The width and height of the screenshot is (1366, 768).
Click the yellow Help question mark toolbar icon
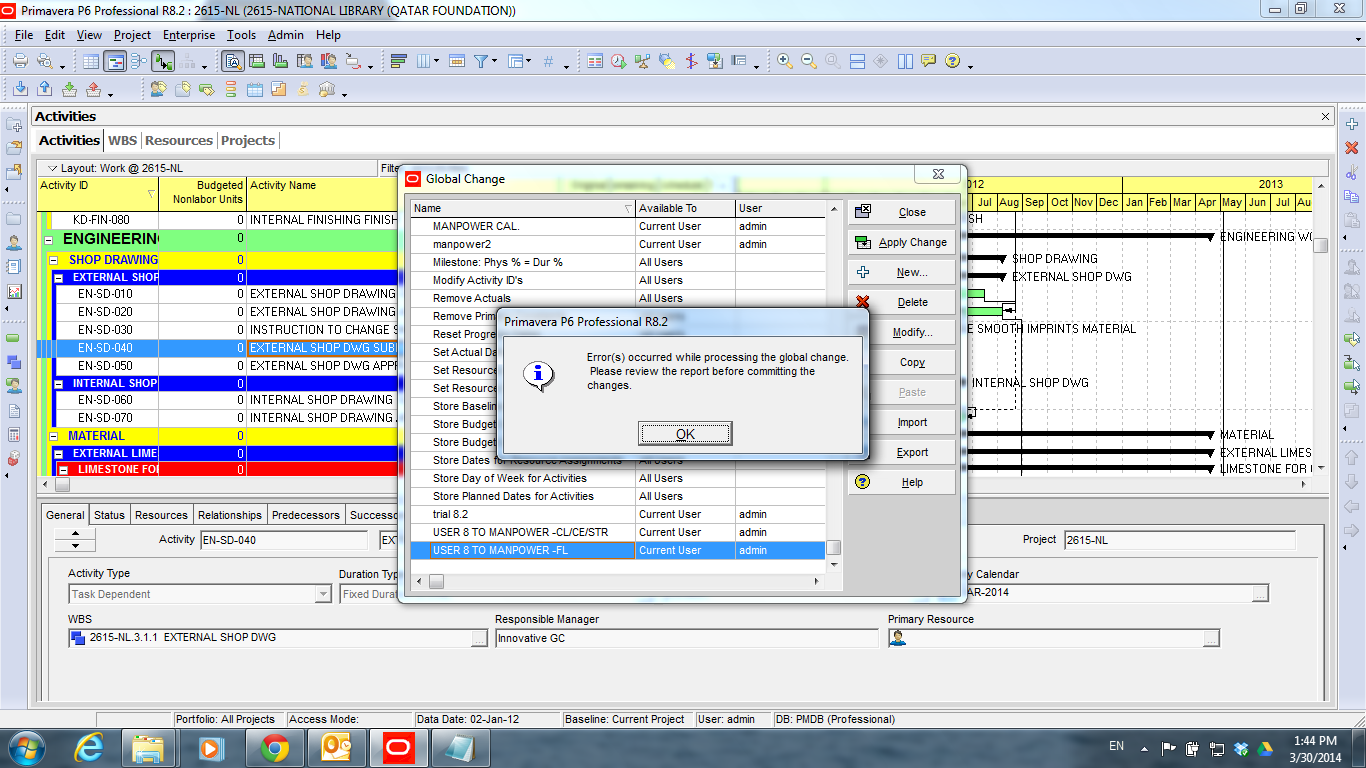(953, 61)
